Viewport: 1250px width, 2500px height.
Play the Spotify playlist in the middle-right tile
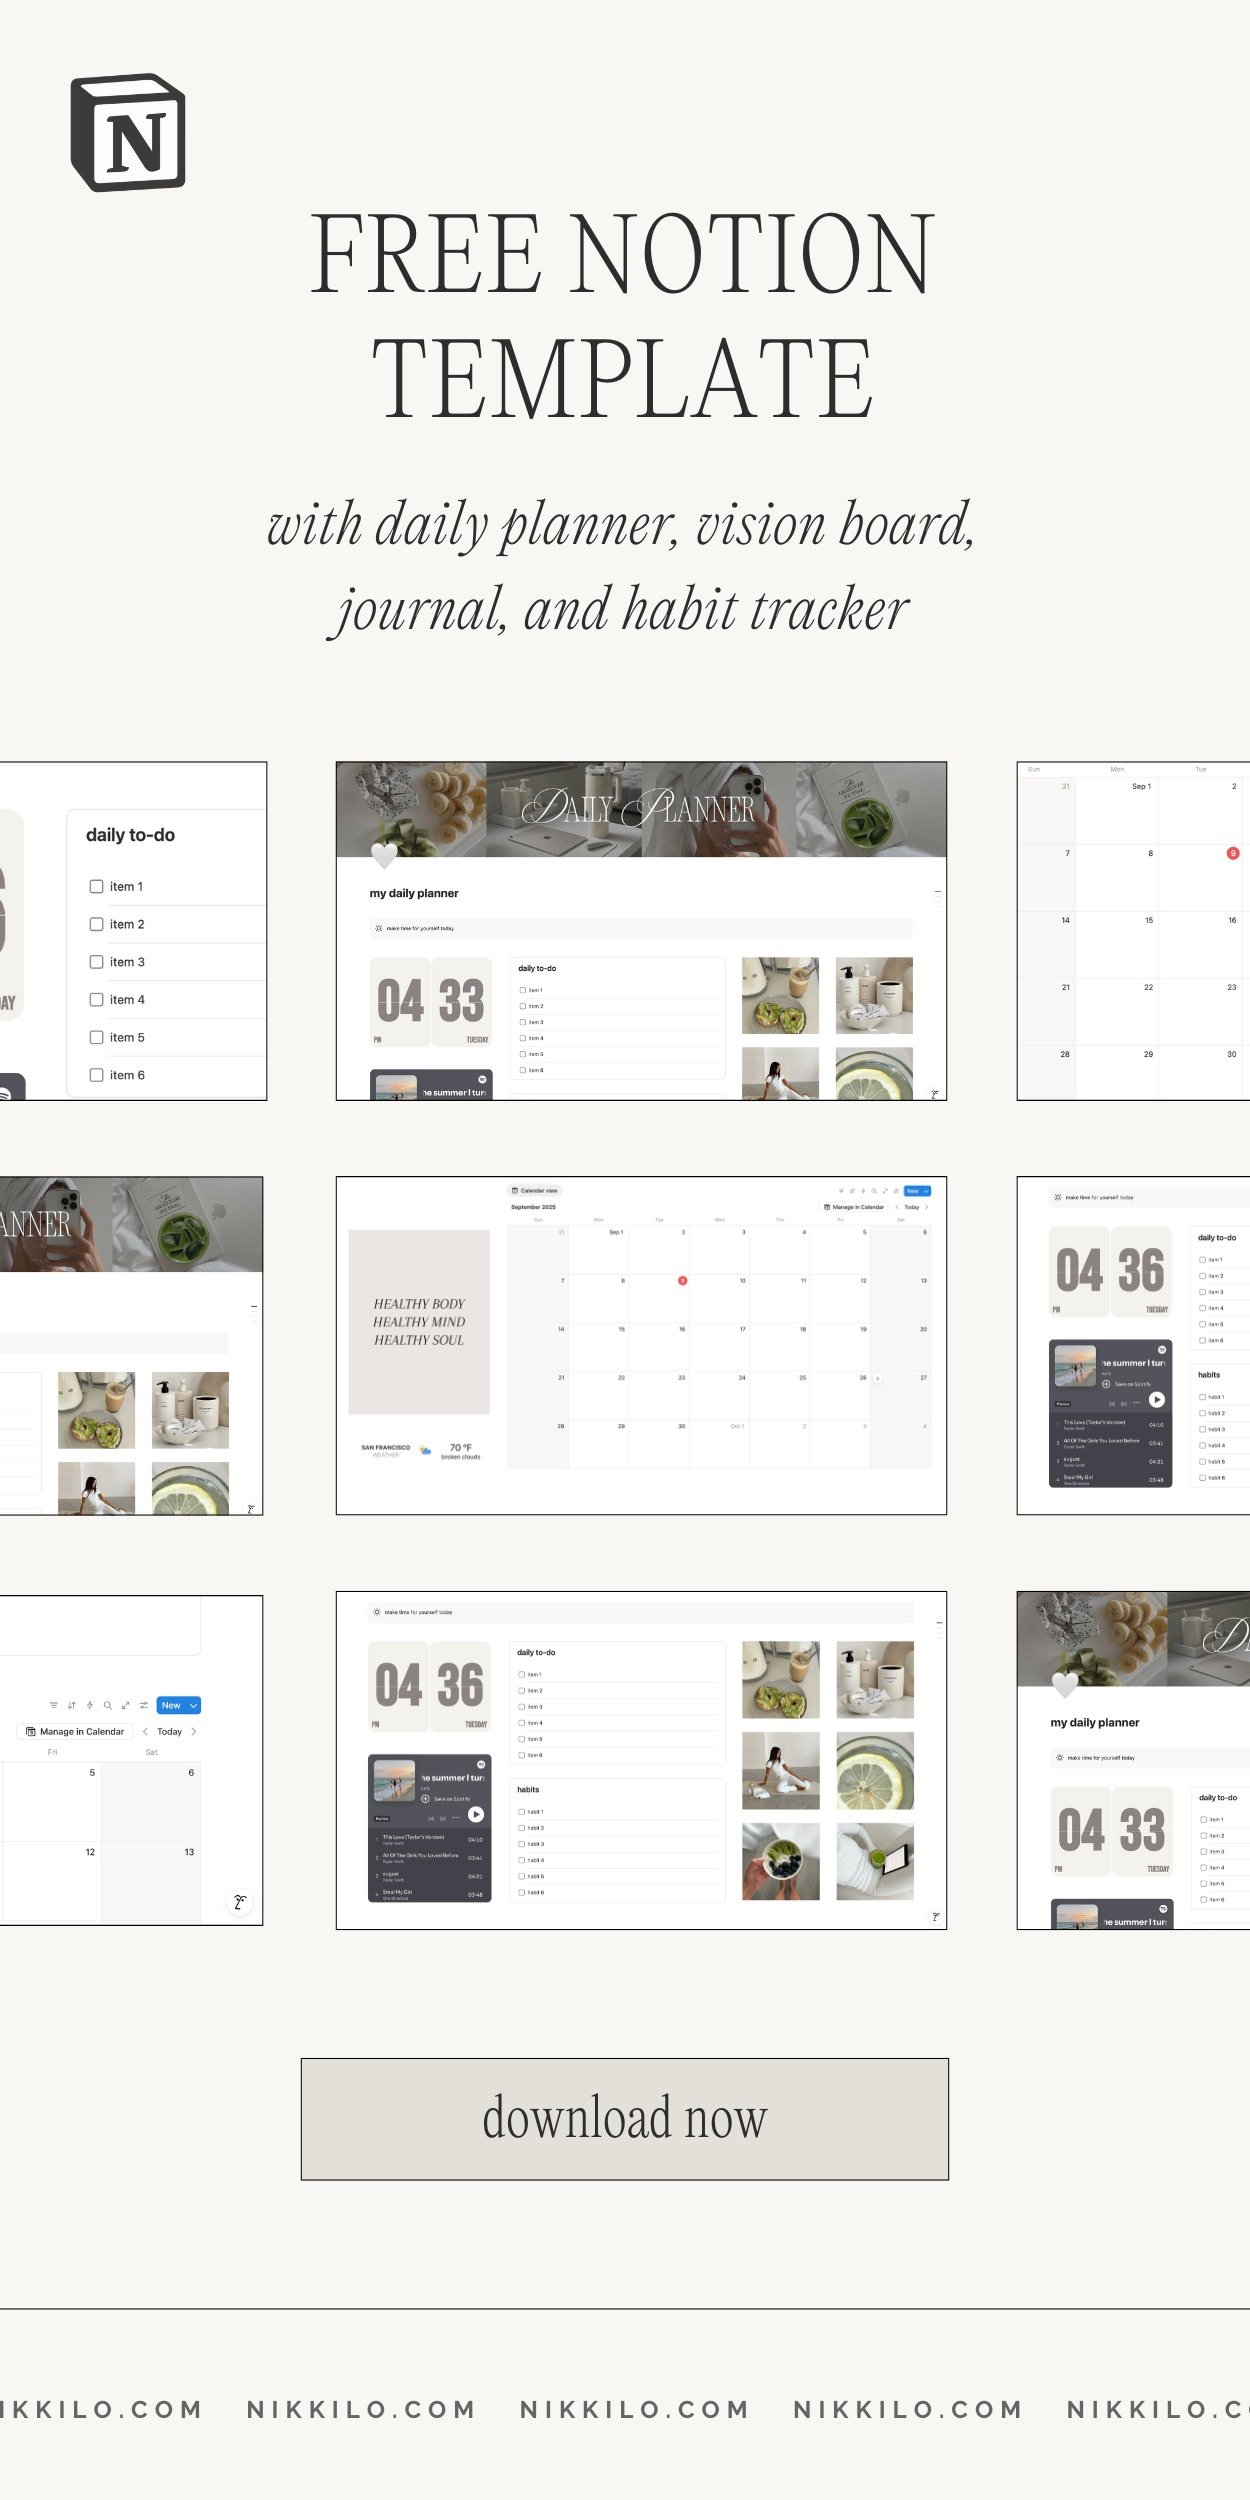pyautogui.click(x=1157, y=1400)
